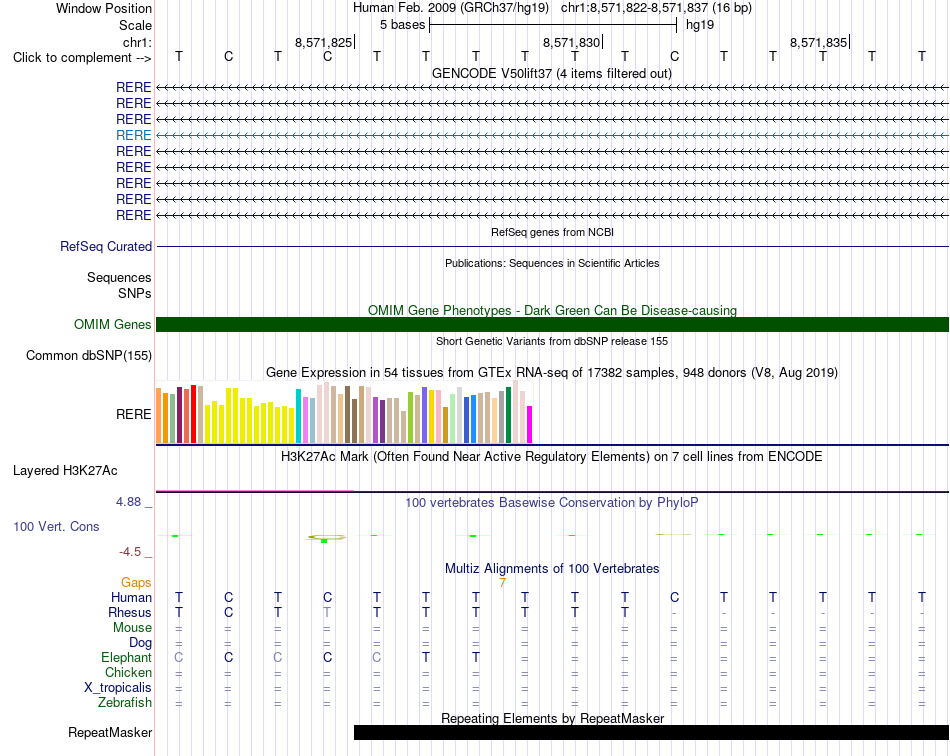Click the Elephant alignment row label
The height and width of the screenshot is (756, 950).
click(x=127, y=657)
